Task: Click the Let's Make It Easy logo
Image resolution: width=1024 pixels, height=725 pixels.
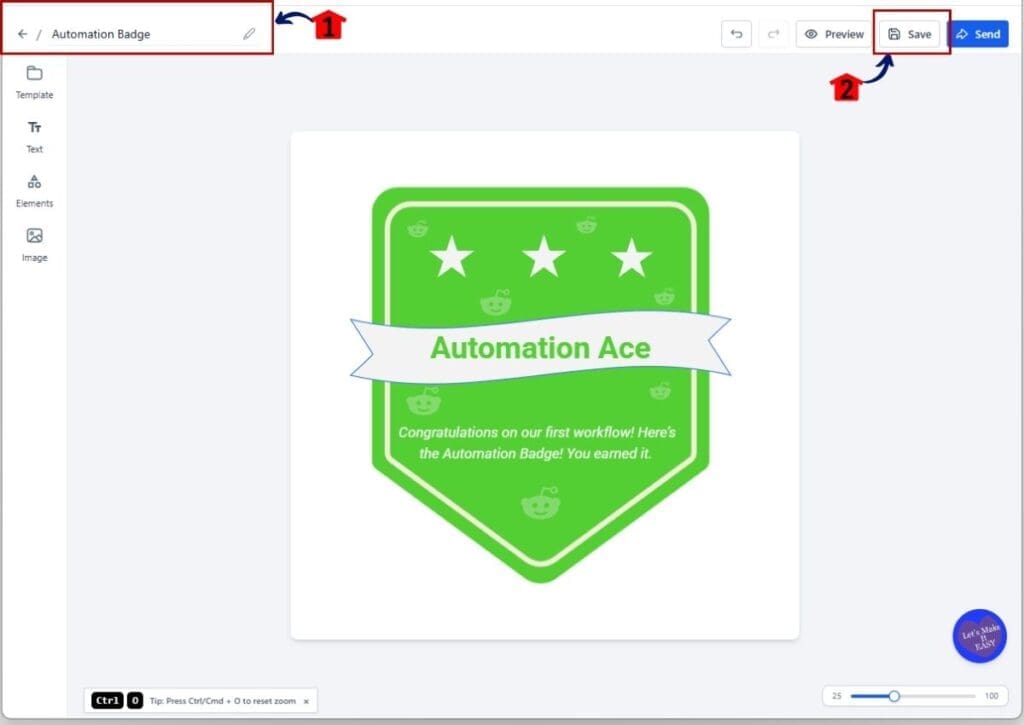Action: click(x=979, y=637)
